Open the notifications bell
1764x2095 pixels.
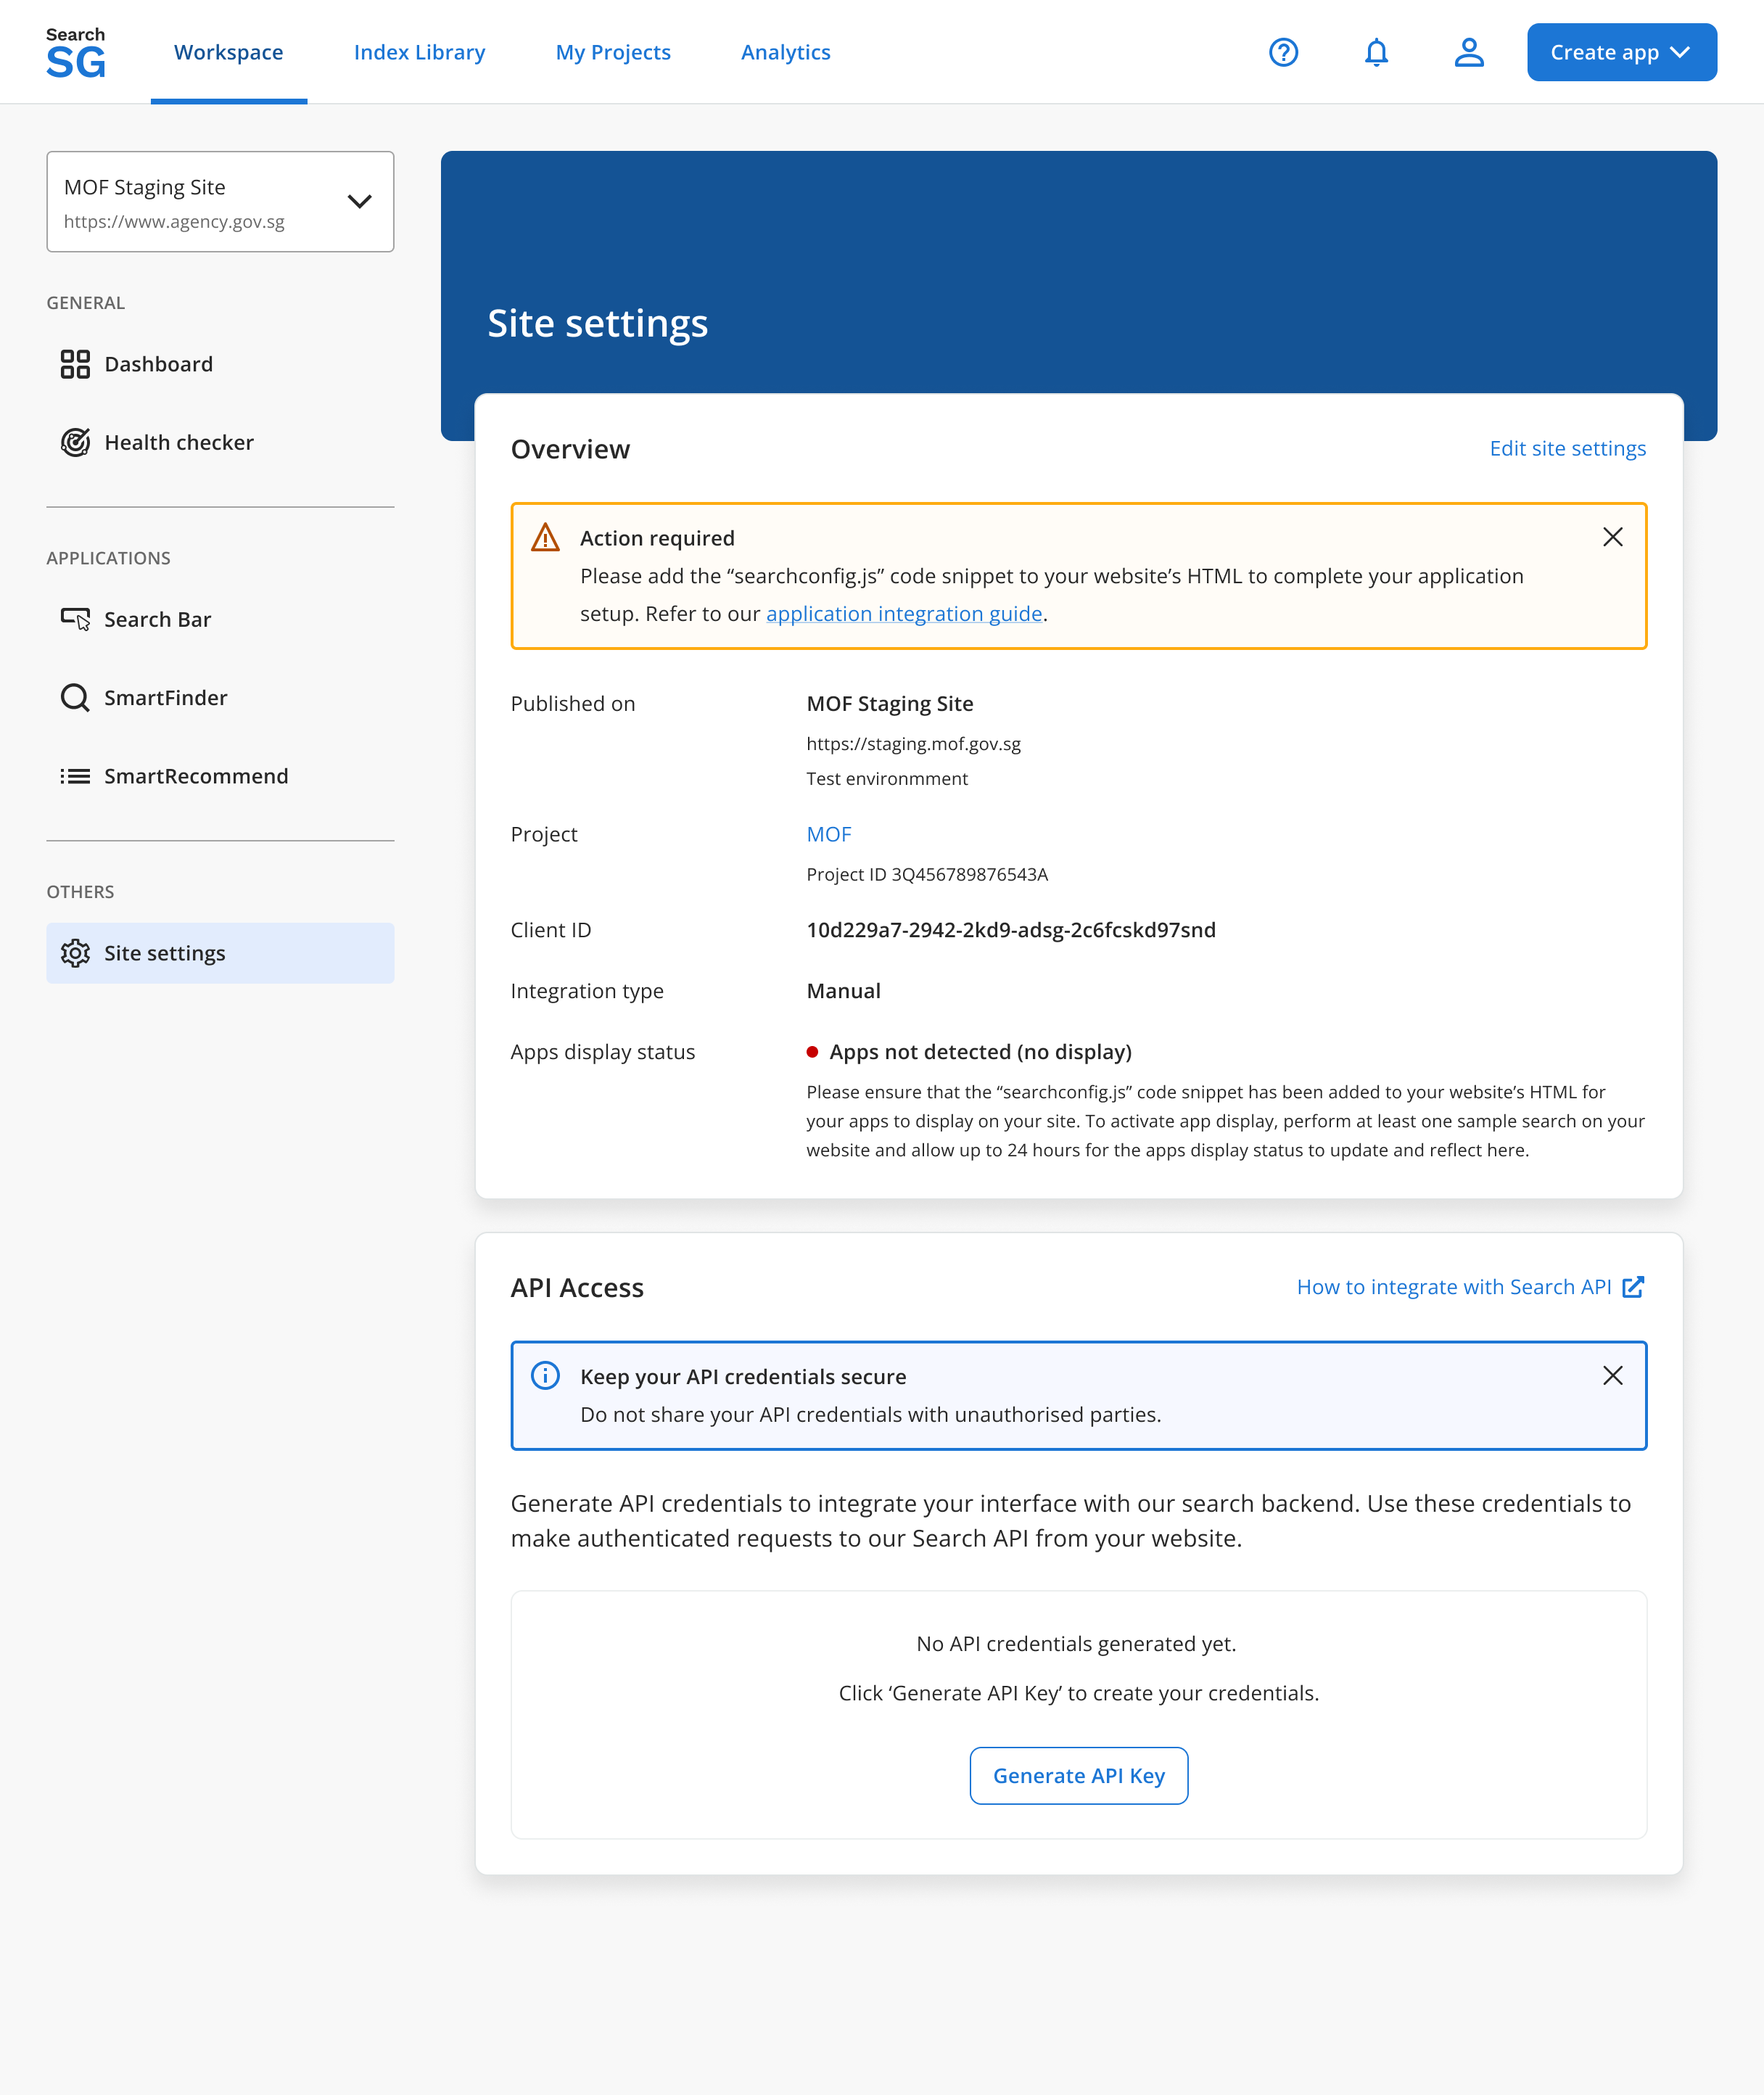(1376, 53)
